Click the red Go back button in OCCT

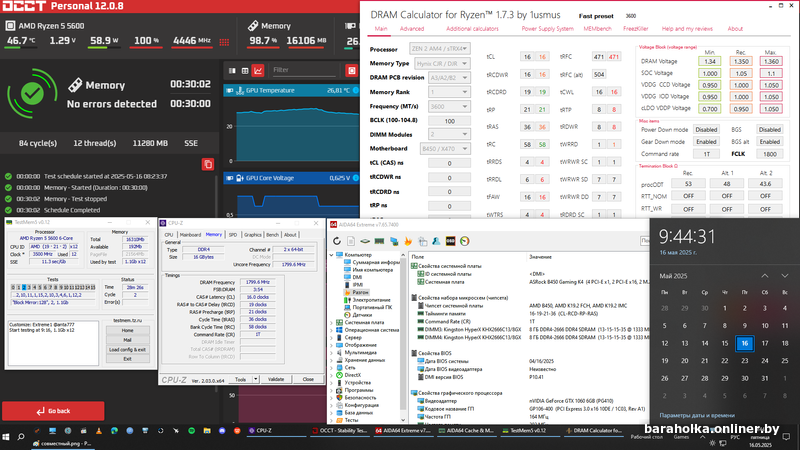click(x=53, y=411)
